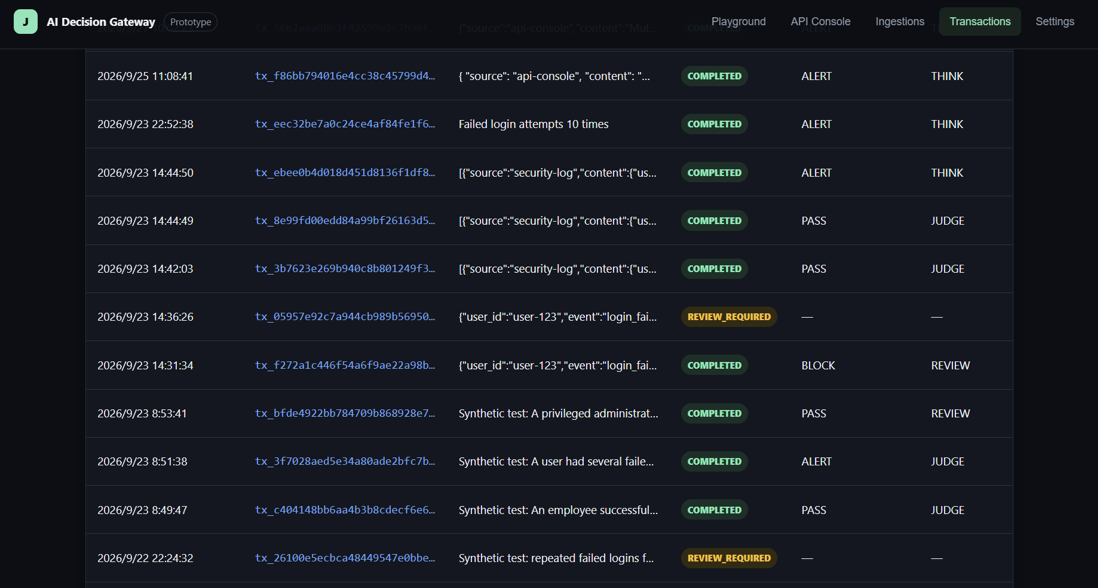Screen dimensions: 1098x588
Task: Select the "Synthetic test: A user had several faile..." text
Action: click(x=557, y=462)
